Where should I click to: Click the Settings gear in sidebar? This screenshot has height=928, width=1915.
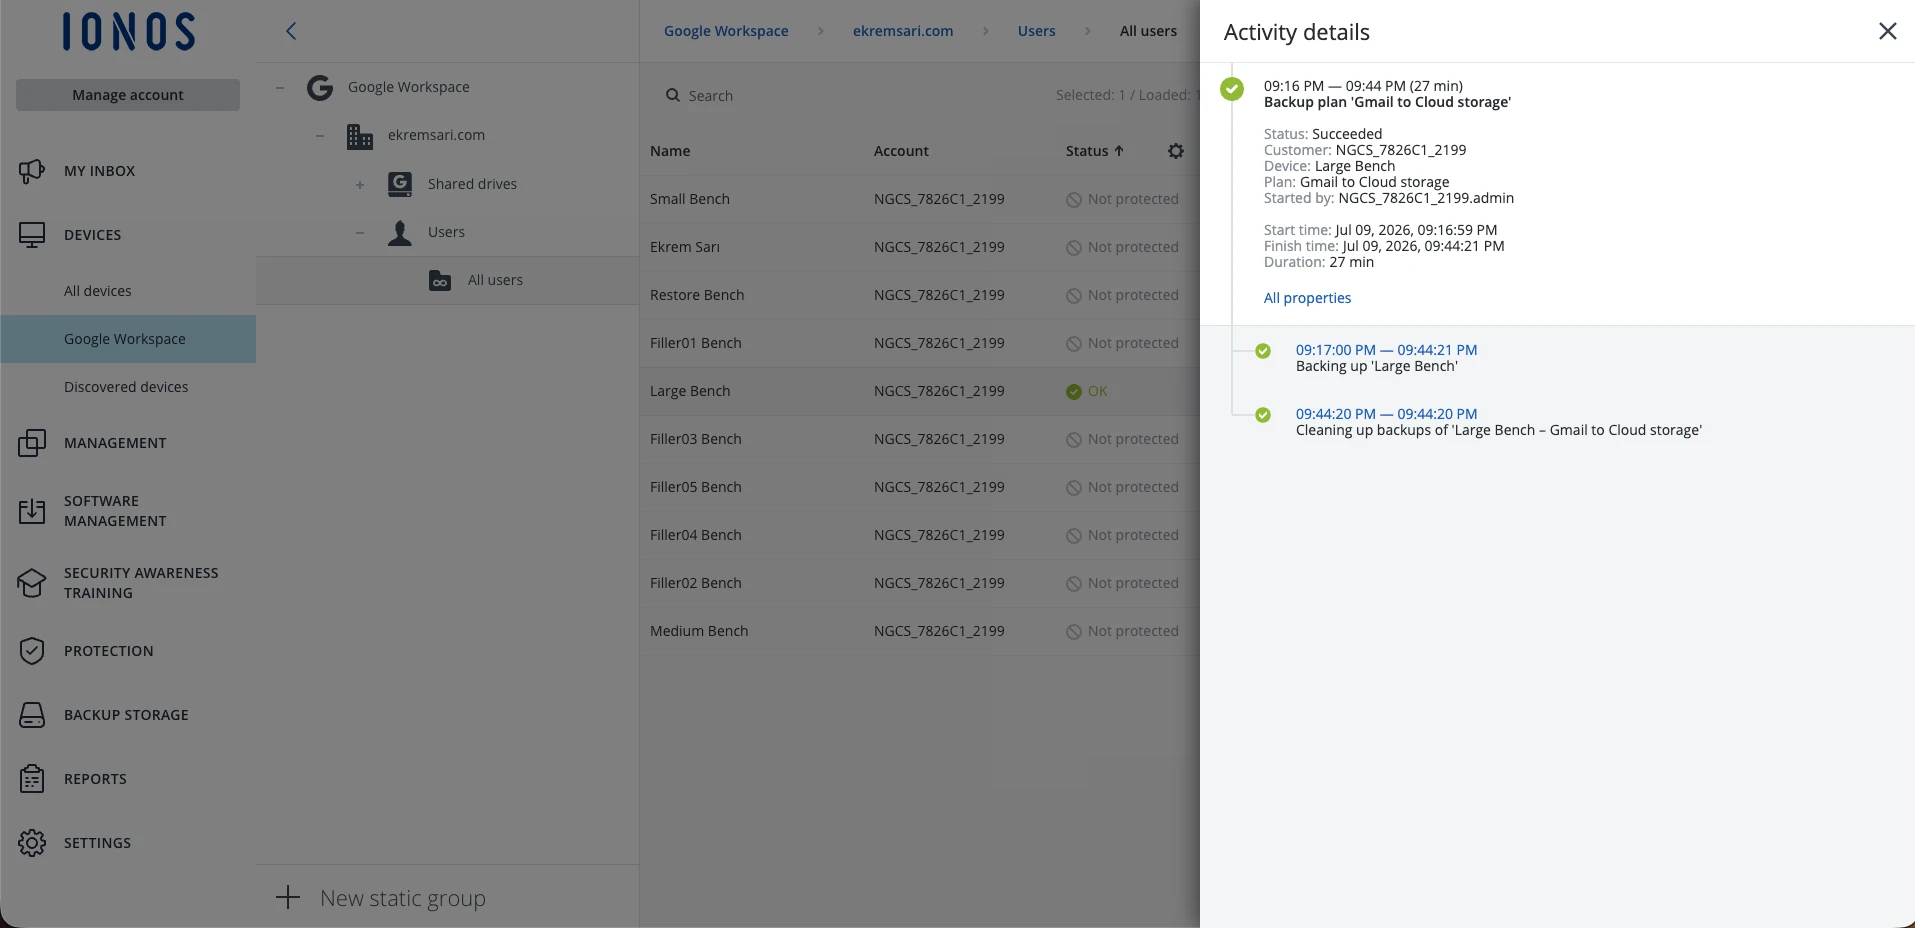(32, 843)
